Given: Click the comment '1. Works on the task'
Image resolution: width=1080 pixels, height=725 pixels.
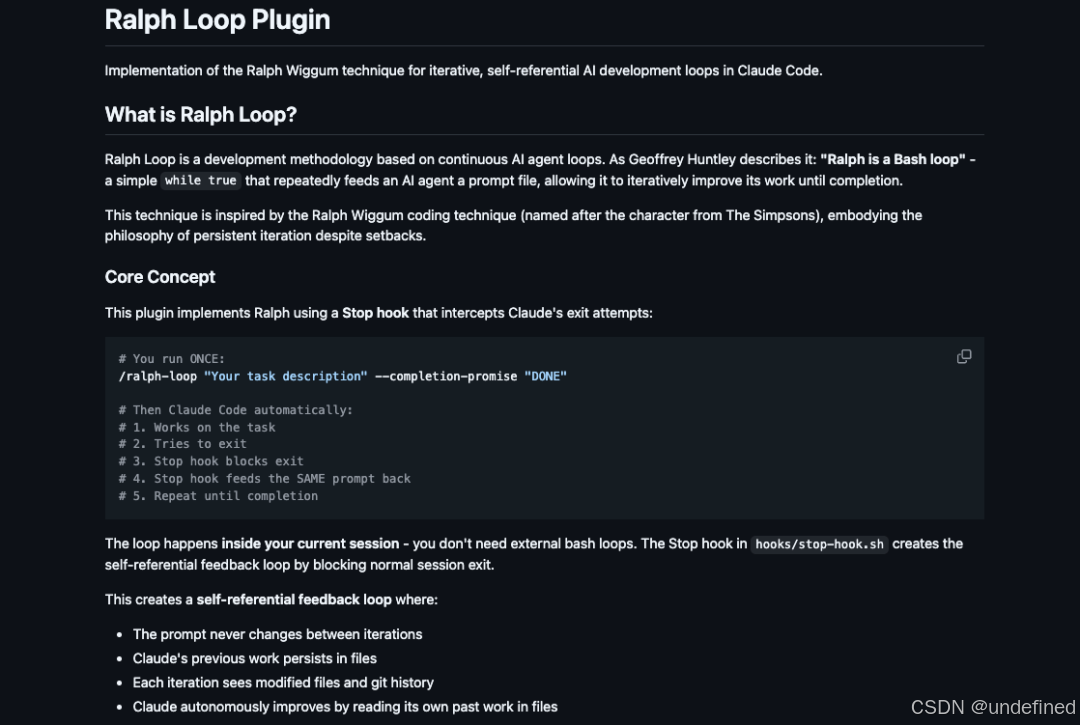Looking at the screenshot, I should pos(197,427).
